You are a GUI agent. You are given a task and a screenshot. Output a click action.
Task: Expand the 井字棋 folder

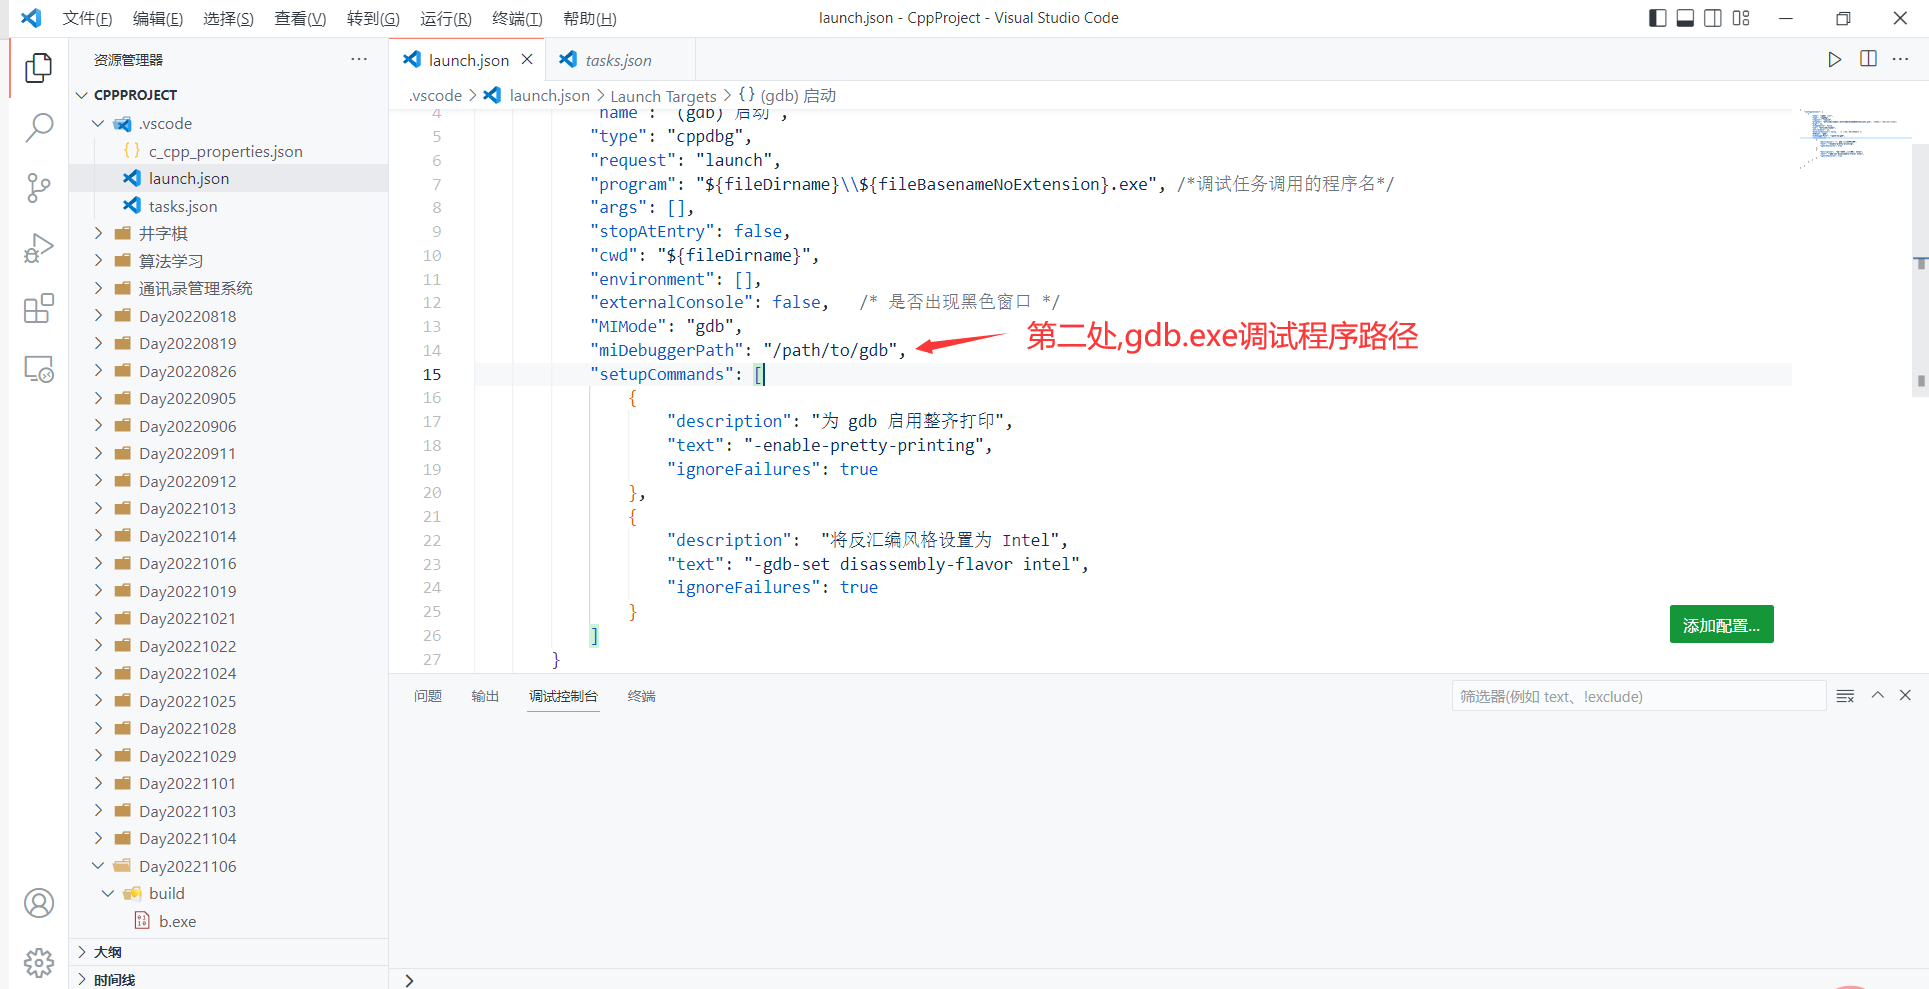coord(98,233)
